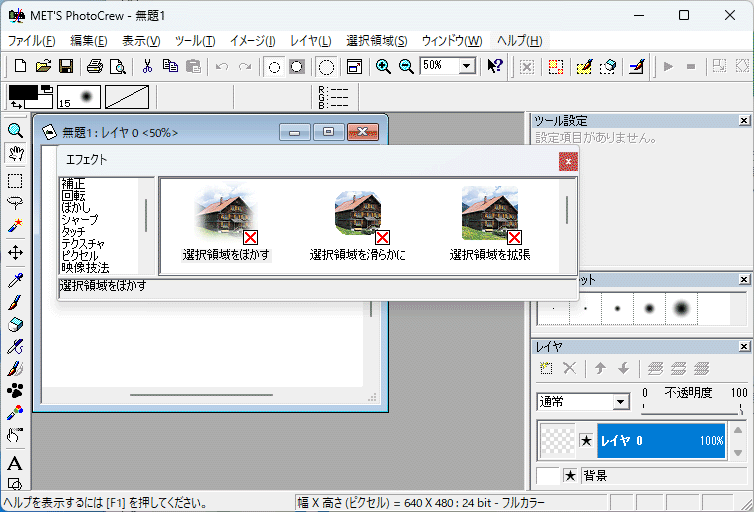This screenshot has height=512, width=754.
Task: Click the Redo arrow
Action: 245,66
